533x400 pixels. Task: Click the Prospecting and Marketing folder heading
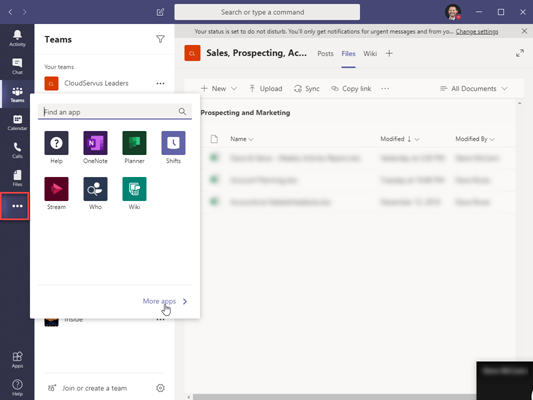245,113
